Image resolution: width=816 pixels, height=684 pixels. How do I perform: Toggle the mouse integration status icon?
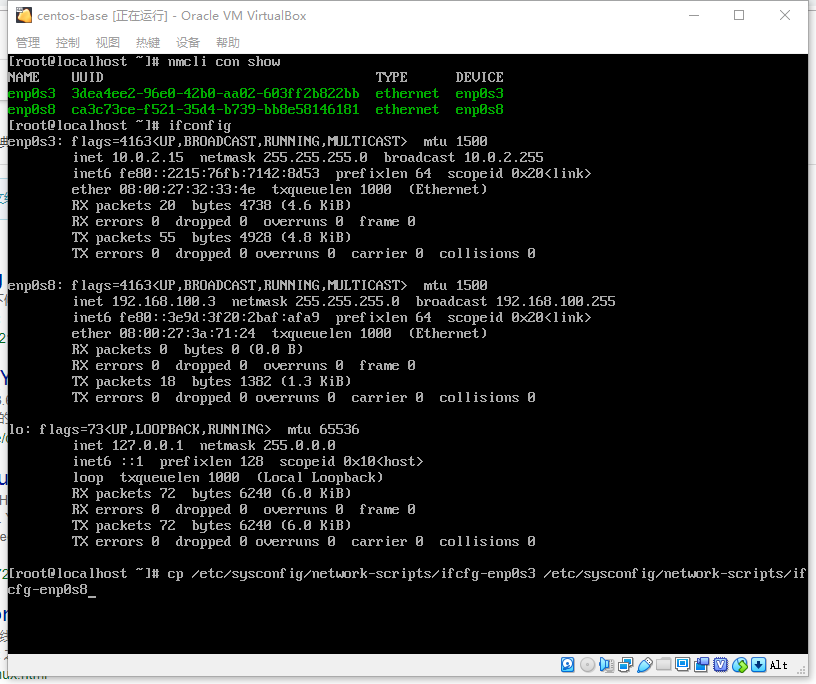point(739,665)
